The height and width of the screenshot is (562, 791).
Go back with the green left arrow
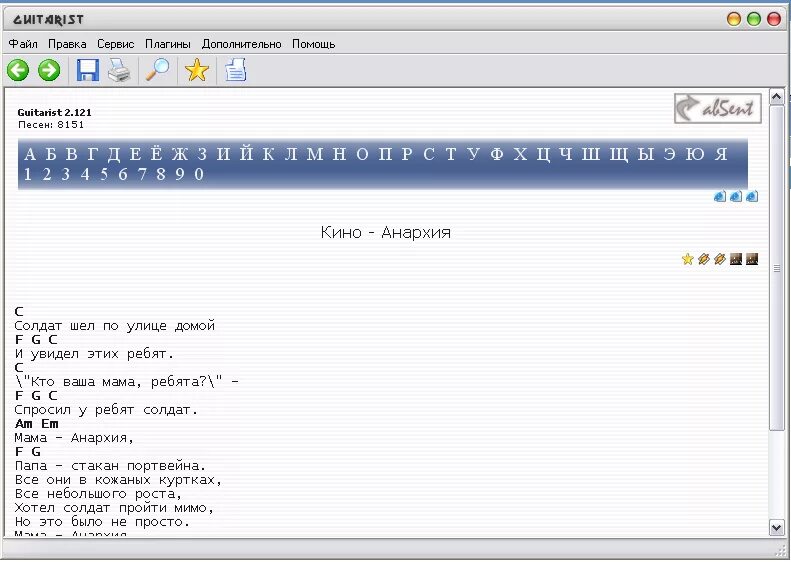click(18, 70)
